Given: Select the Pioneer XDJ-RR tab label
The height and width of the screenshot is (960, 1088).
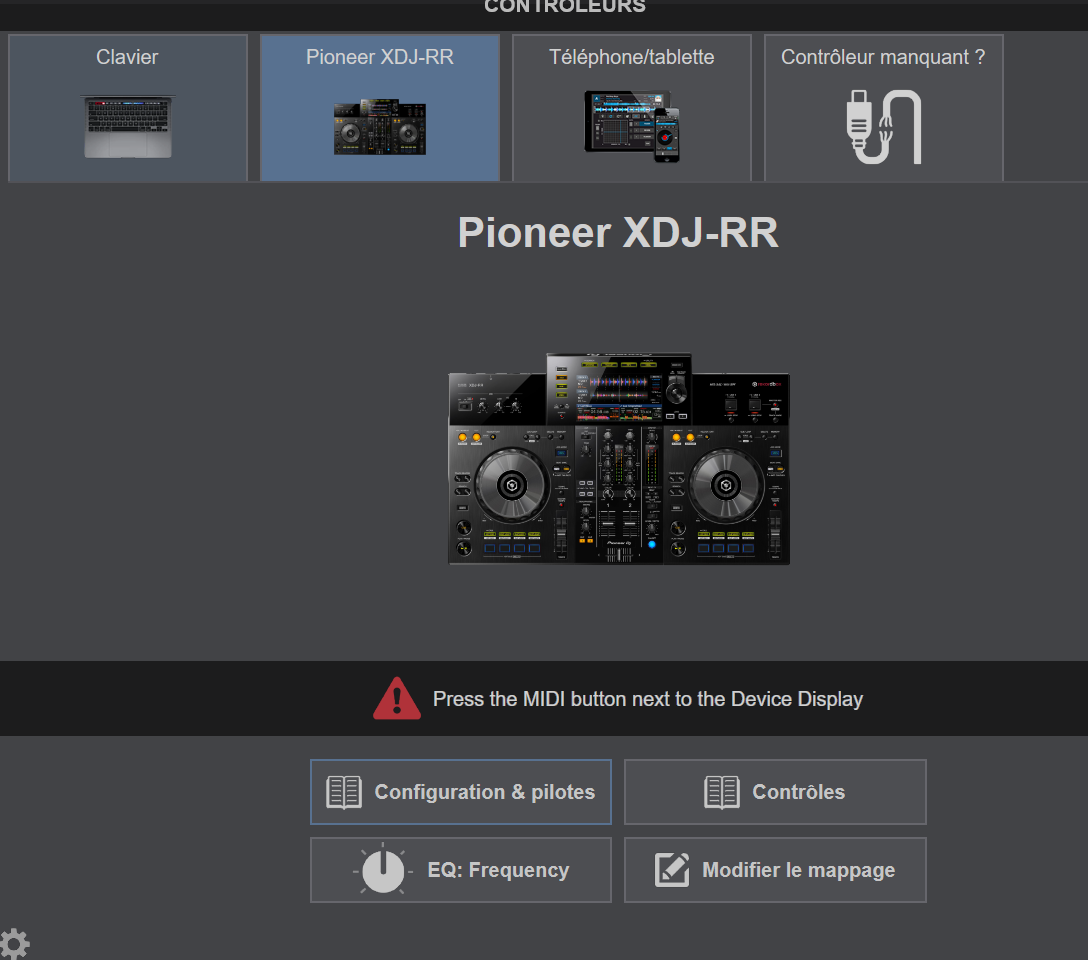Looking at the screenshot, I should 379,57.
